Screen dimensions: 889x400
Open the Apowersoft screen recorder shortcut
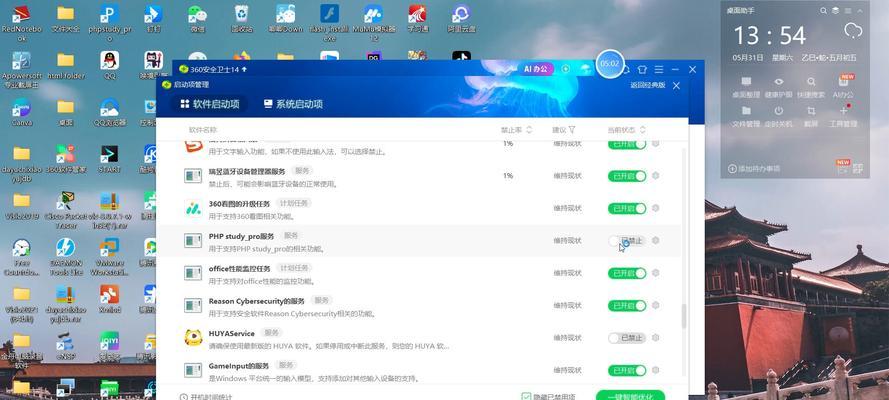[22, 70]
